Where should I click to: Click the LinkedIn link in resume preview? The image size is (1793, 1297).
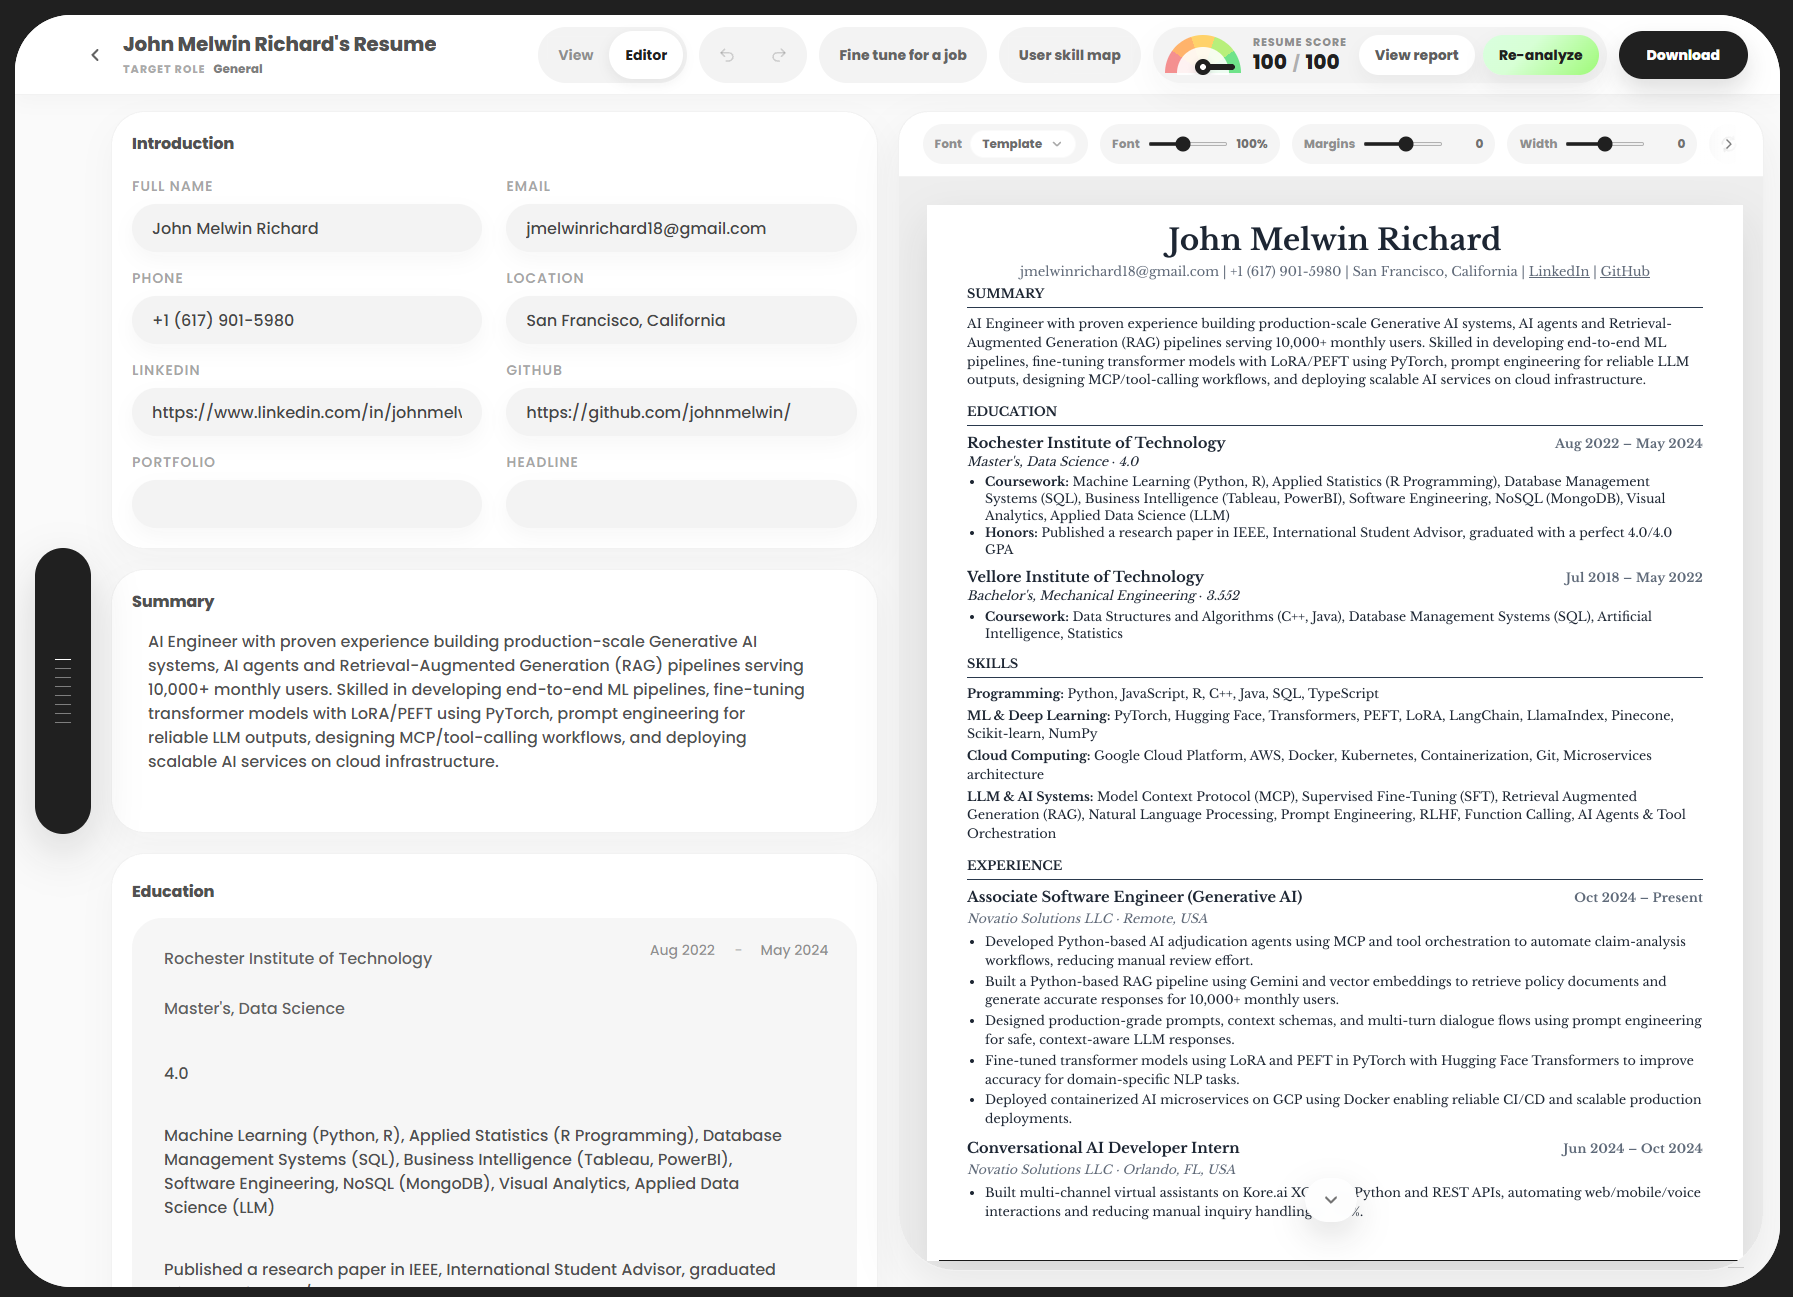(x=1558, y=271)
